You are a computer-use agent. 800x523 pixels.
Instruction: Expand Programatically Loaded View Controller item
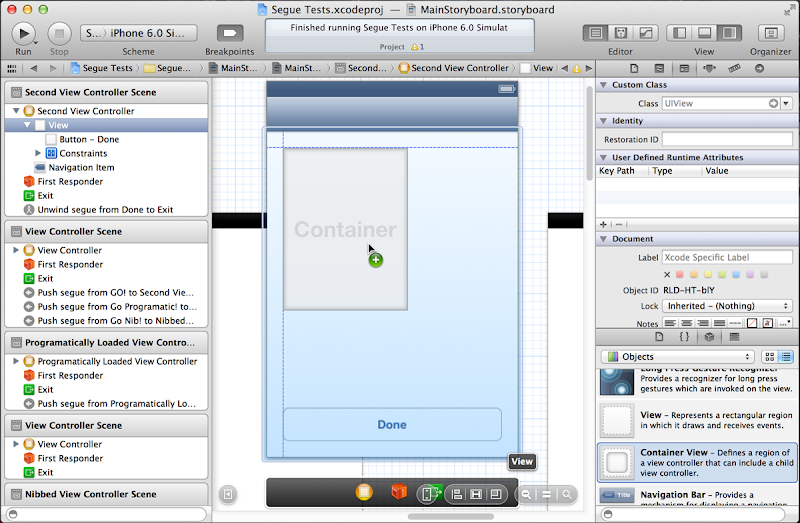tap(16, 361)
